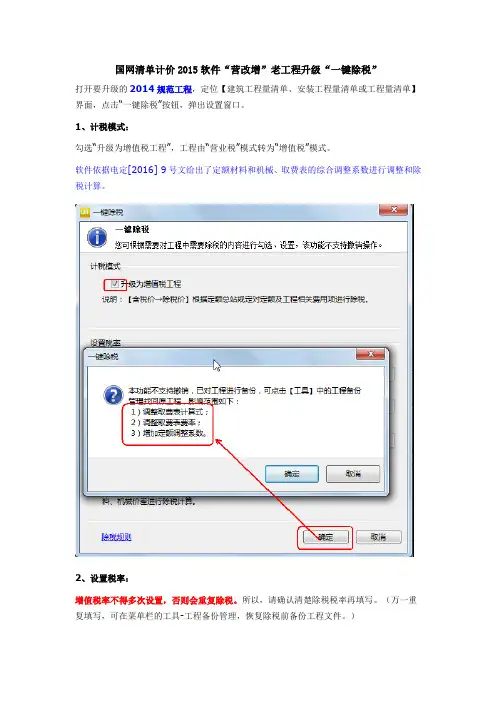Open the 除税规则 link

tap(116, 537)
